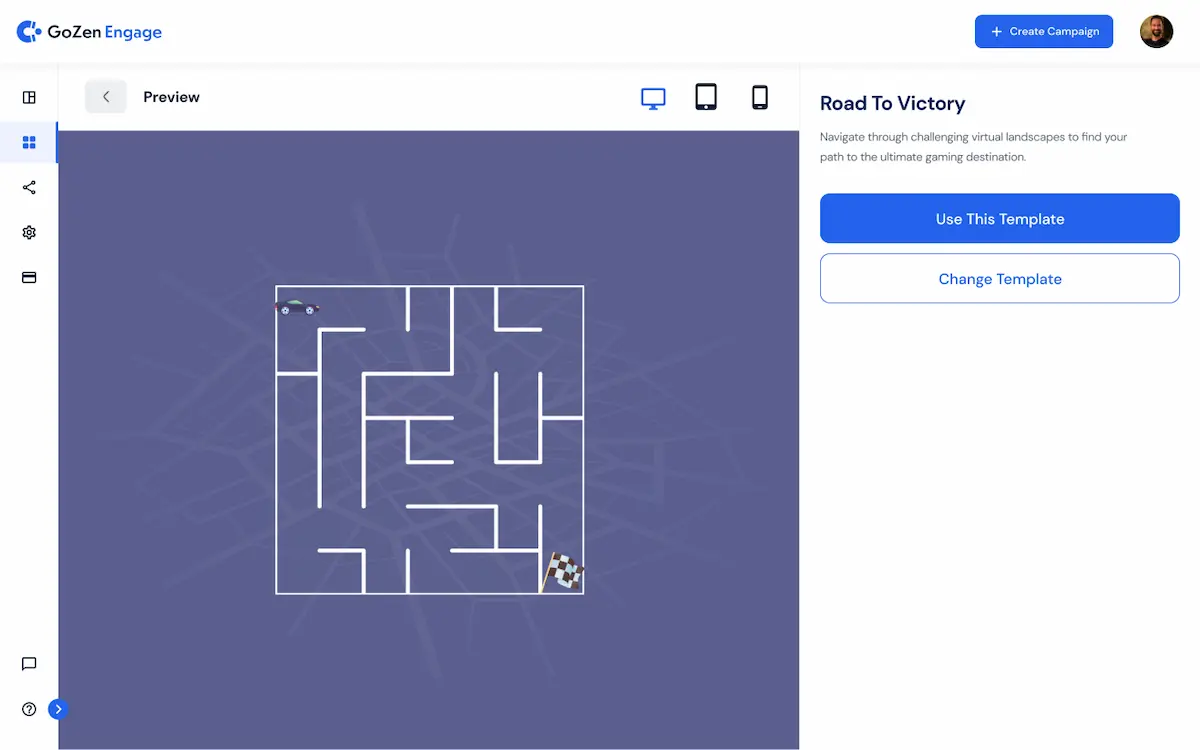Click the Road To Victory heading
This screenshot has height=750, width=1200.
coord(892,104)
